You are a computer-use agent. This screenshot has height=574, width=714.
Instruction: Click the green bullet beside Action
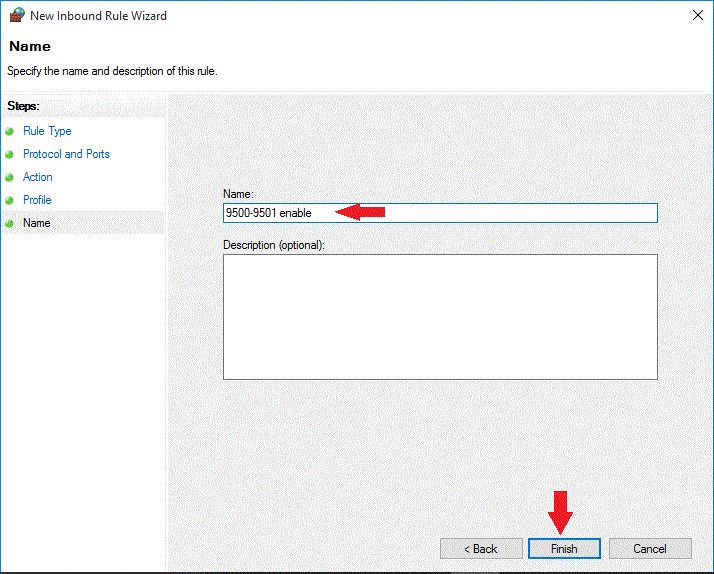(x=10, y=177)
